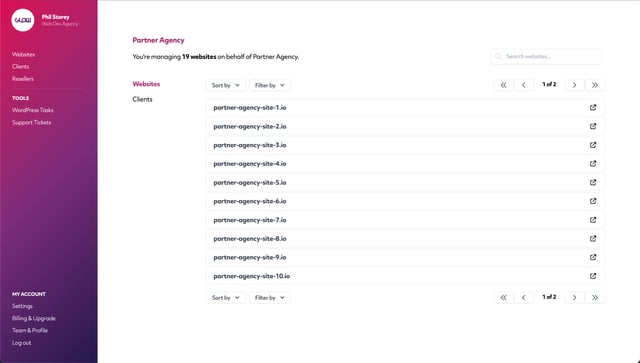
Task: Open Billing & Upgrade page
Action: click(33, 318)
